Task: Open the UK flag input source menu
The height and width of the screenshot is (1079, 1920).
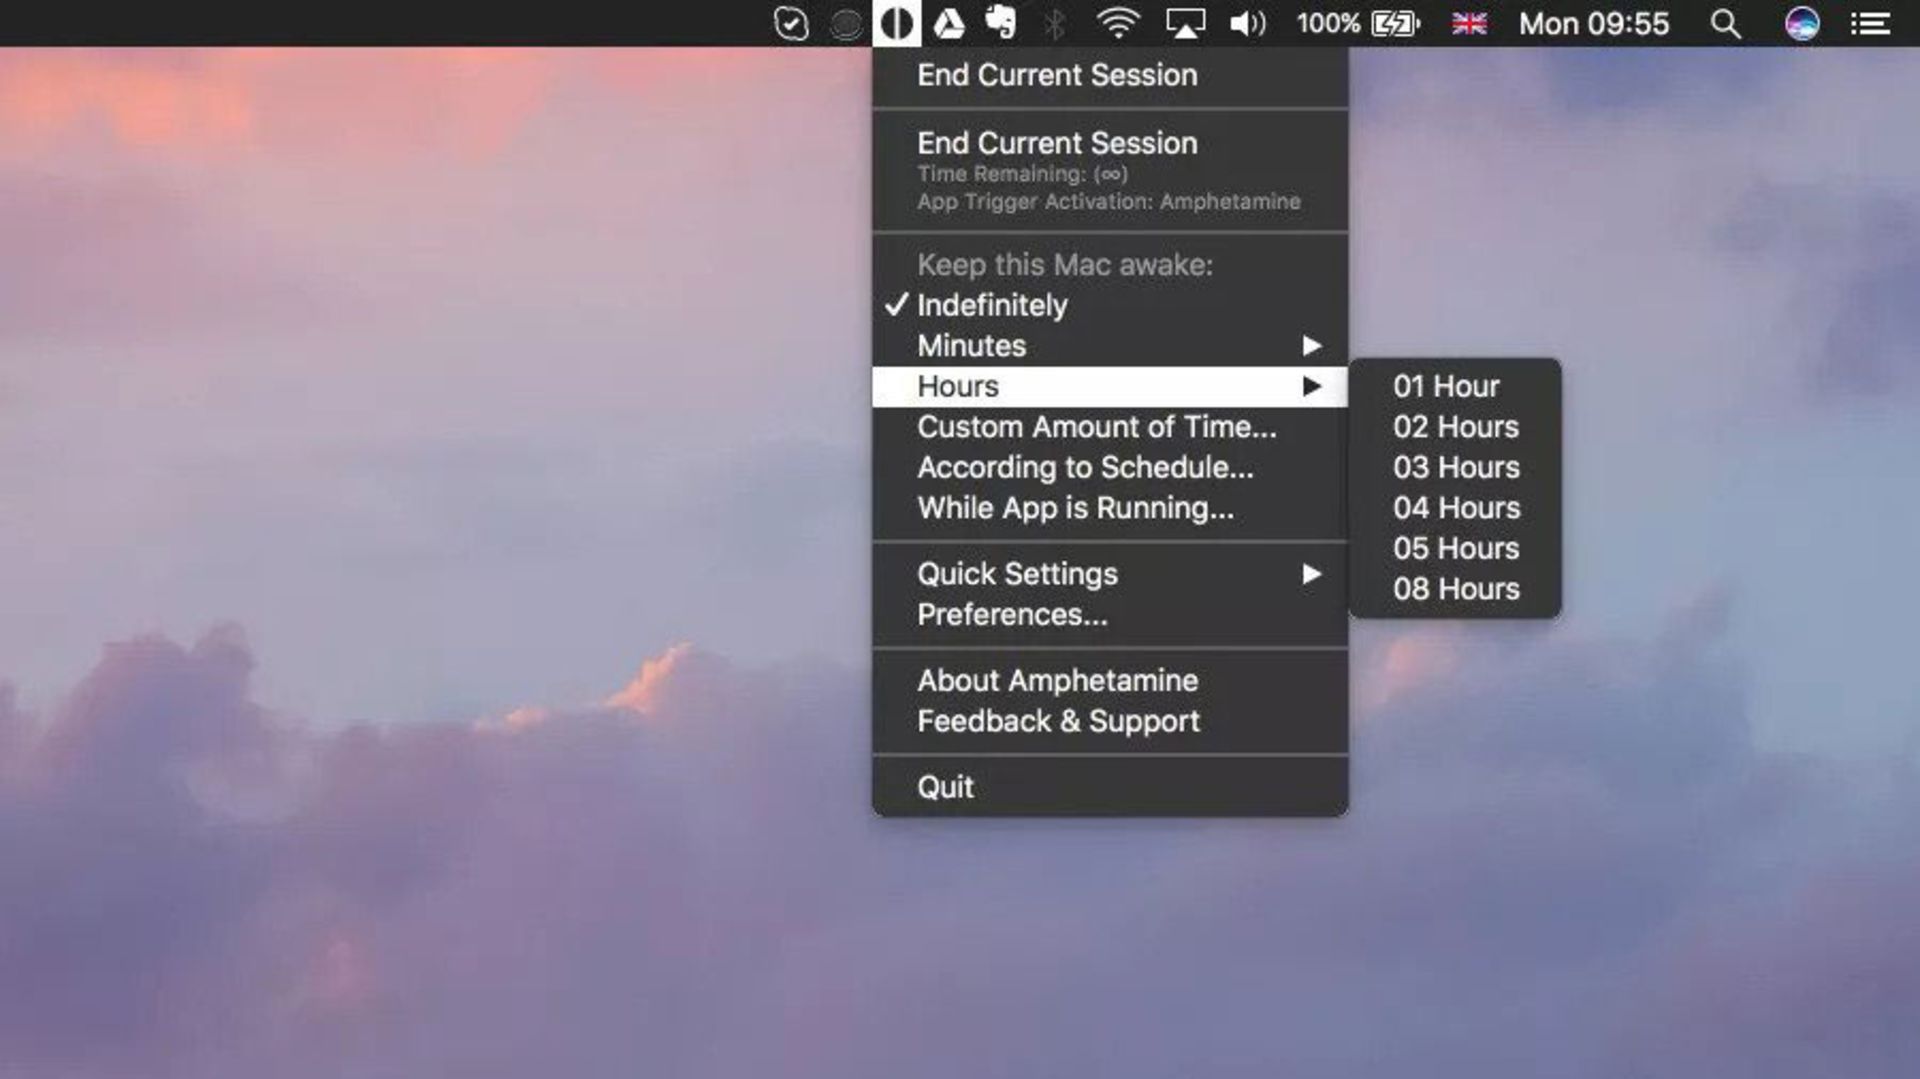Action: (1469, 23)
